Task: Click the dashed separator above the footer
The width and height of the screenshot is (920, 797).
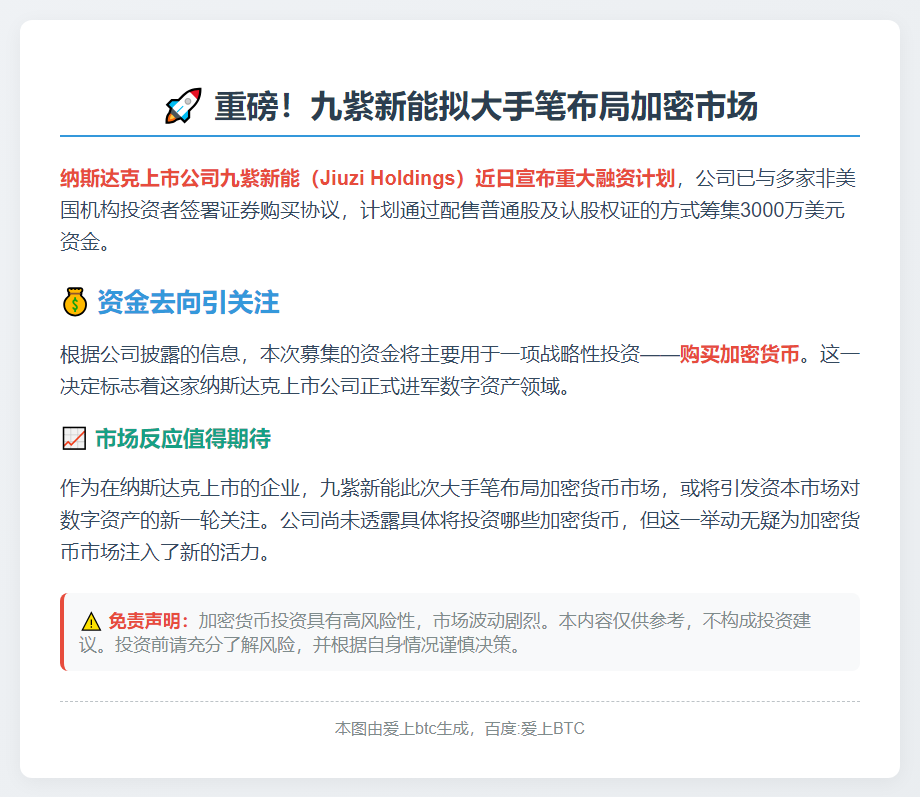Action: point(460,701)
